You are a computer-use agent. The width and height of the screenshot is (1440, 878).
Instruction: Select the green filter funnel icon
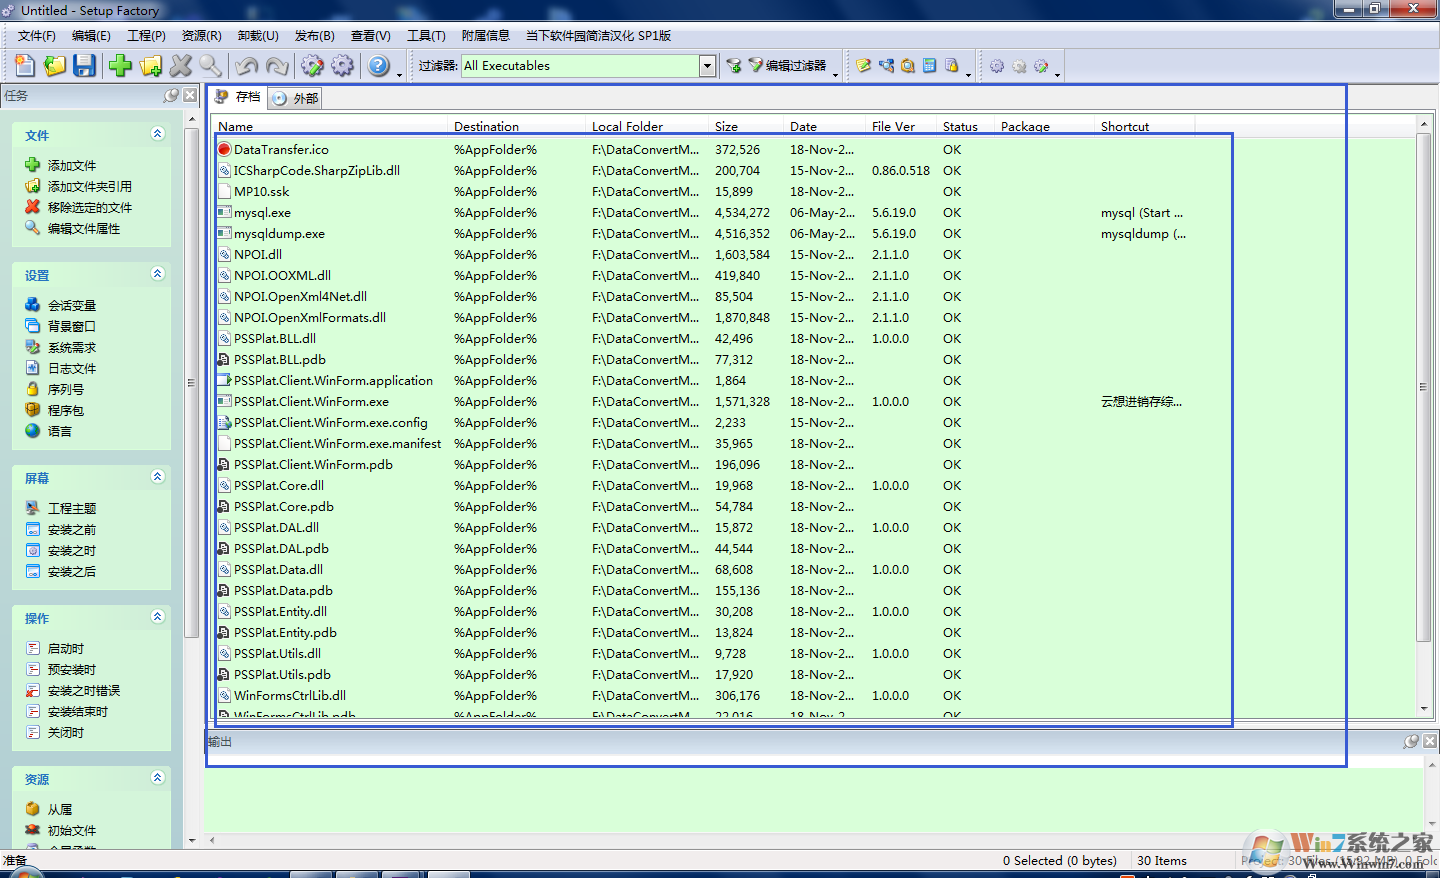point(734,65)
